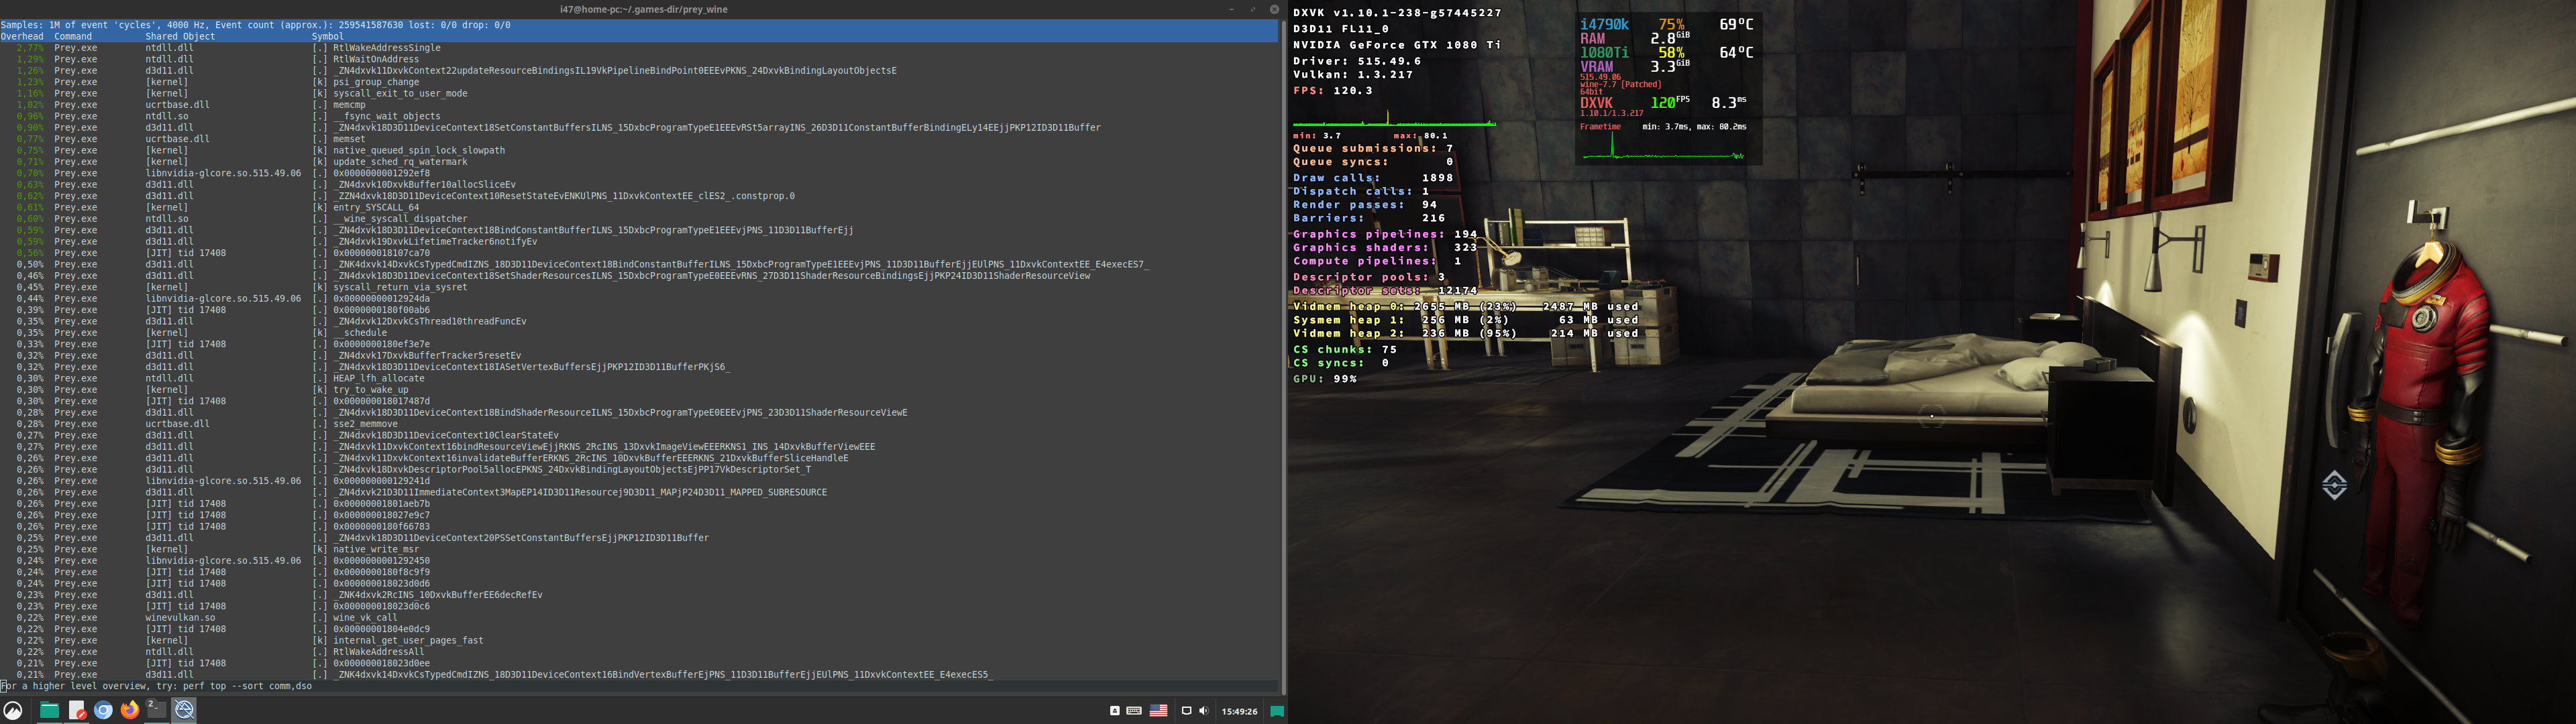The width and height of the screenshot is (2576, 724).
Task: Select the '__schedule' symbol row
Action: click(640, 333)
